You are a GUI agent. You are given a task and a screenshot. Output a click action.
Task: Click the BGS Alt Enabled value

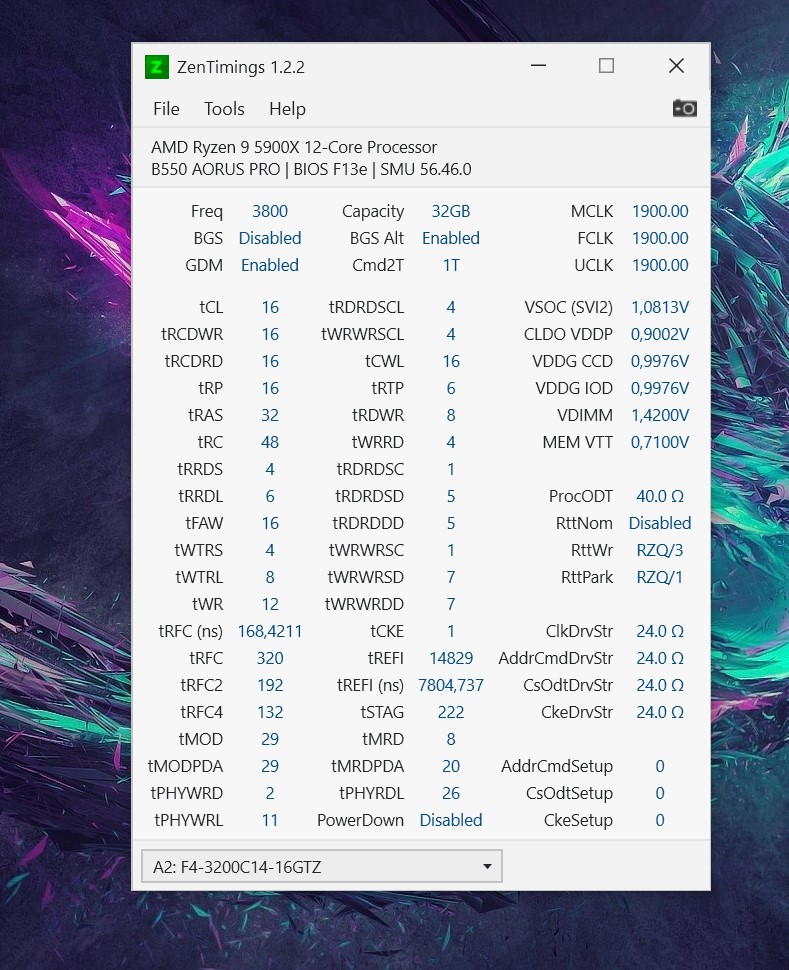pyautogui.click(x=451, y=238)
